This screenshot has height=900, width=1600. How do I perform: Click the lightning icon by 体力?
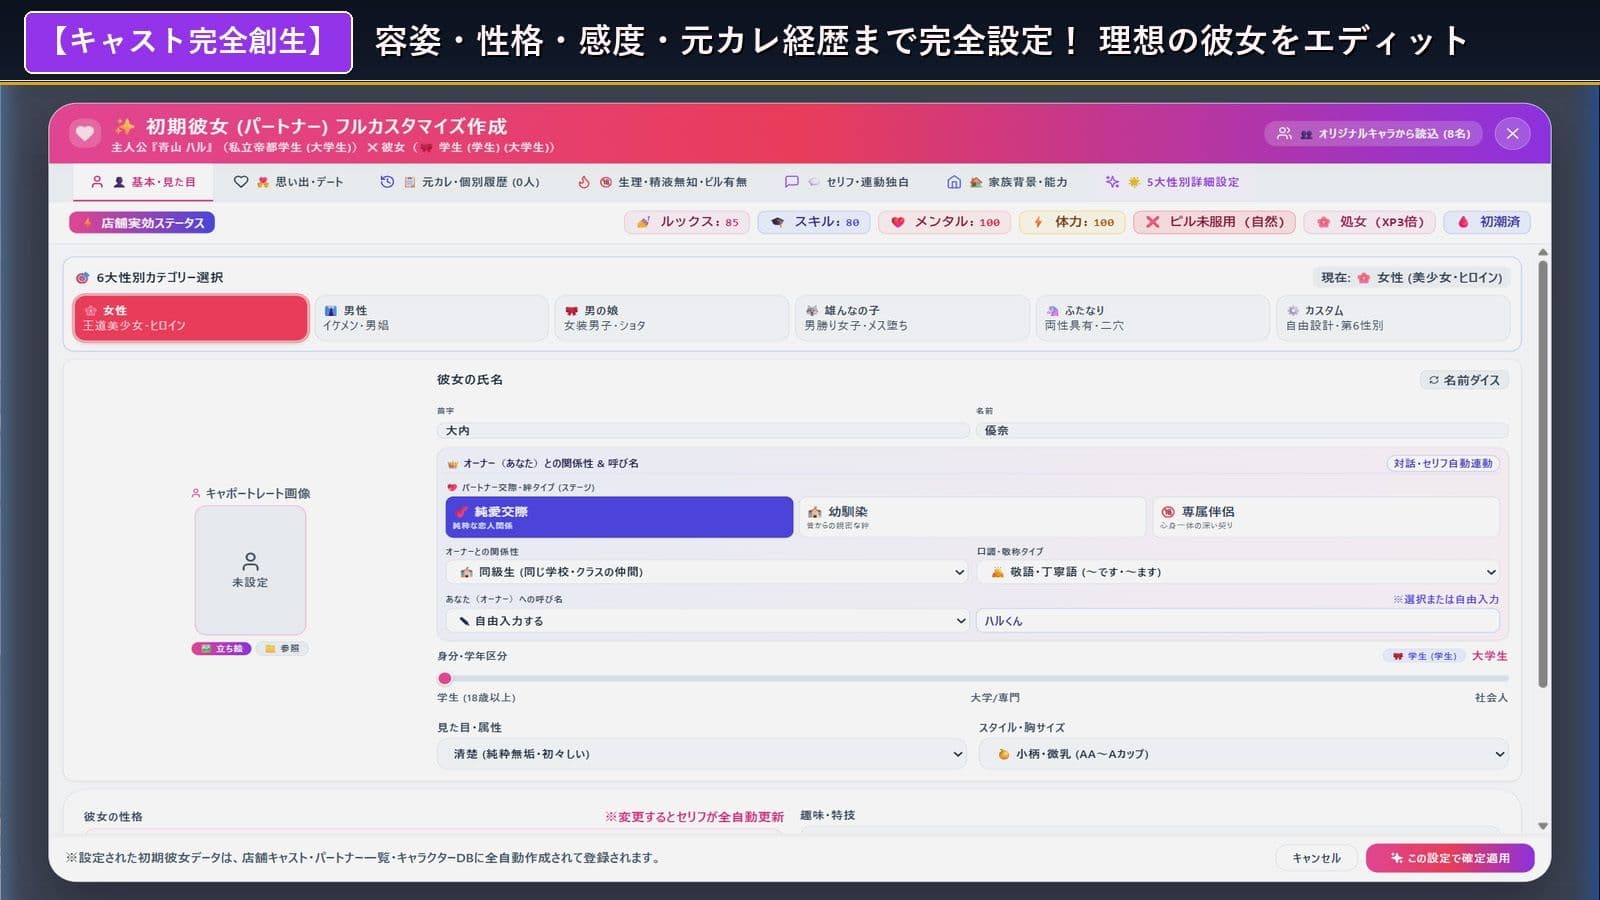coord(1038,222)
